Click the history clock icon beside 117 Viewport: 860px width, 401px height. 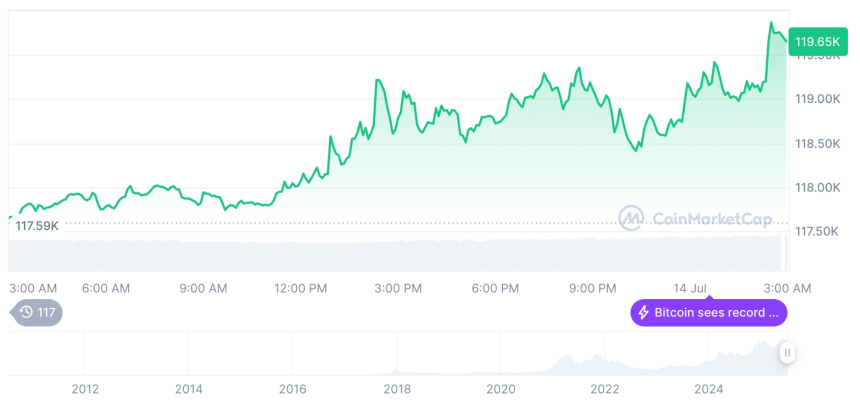(26, 313)
